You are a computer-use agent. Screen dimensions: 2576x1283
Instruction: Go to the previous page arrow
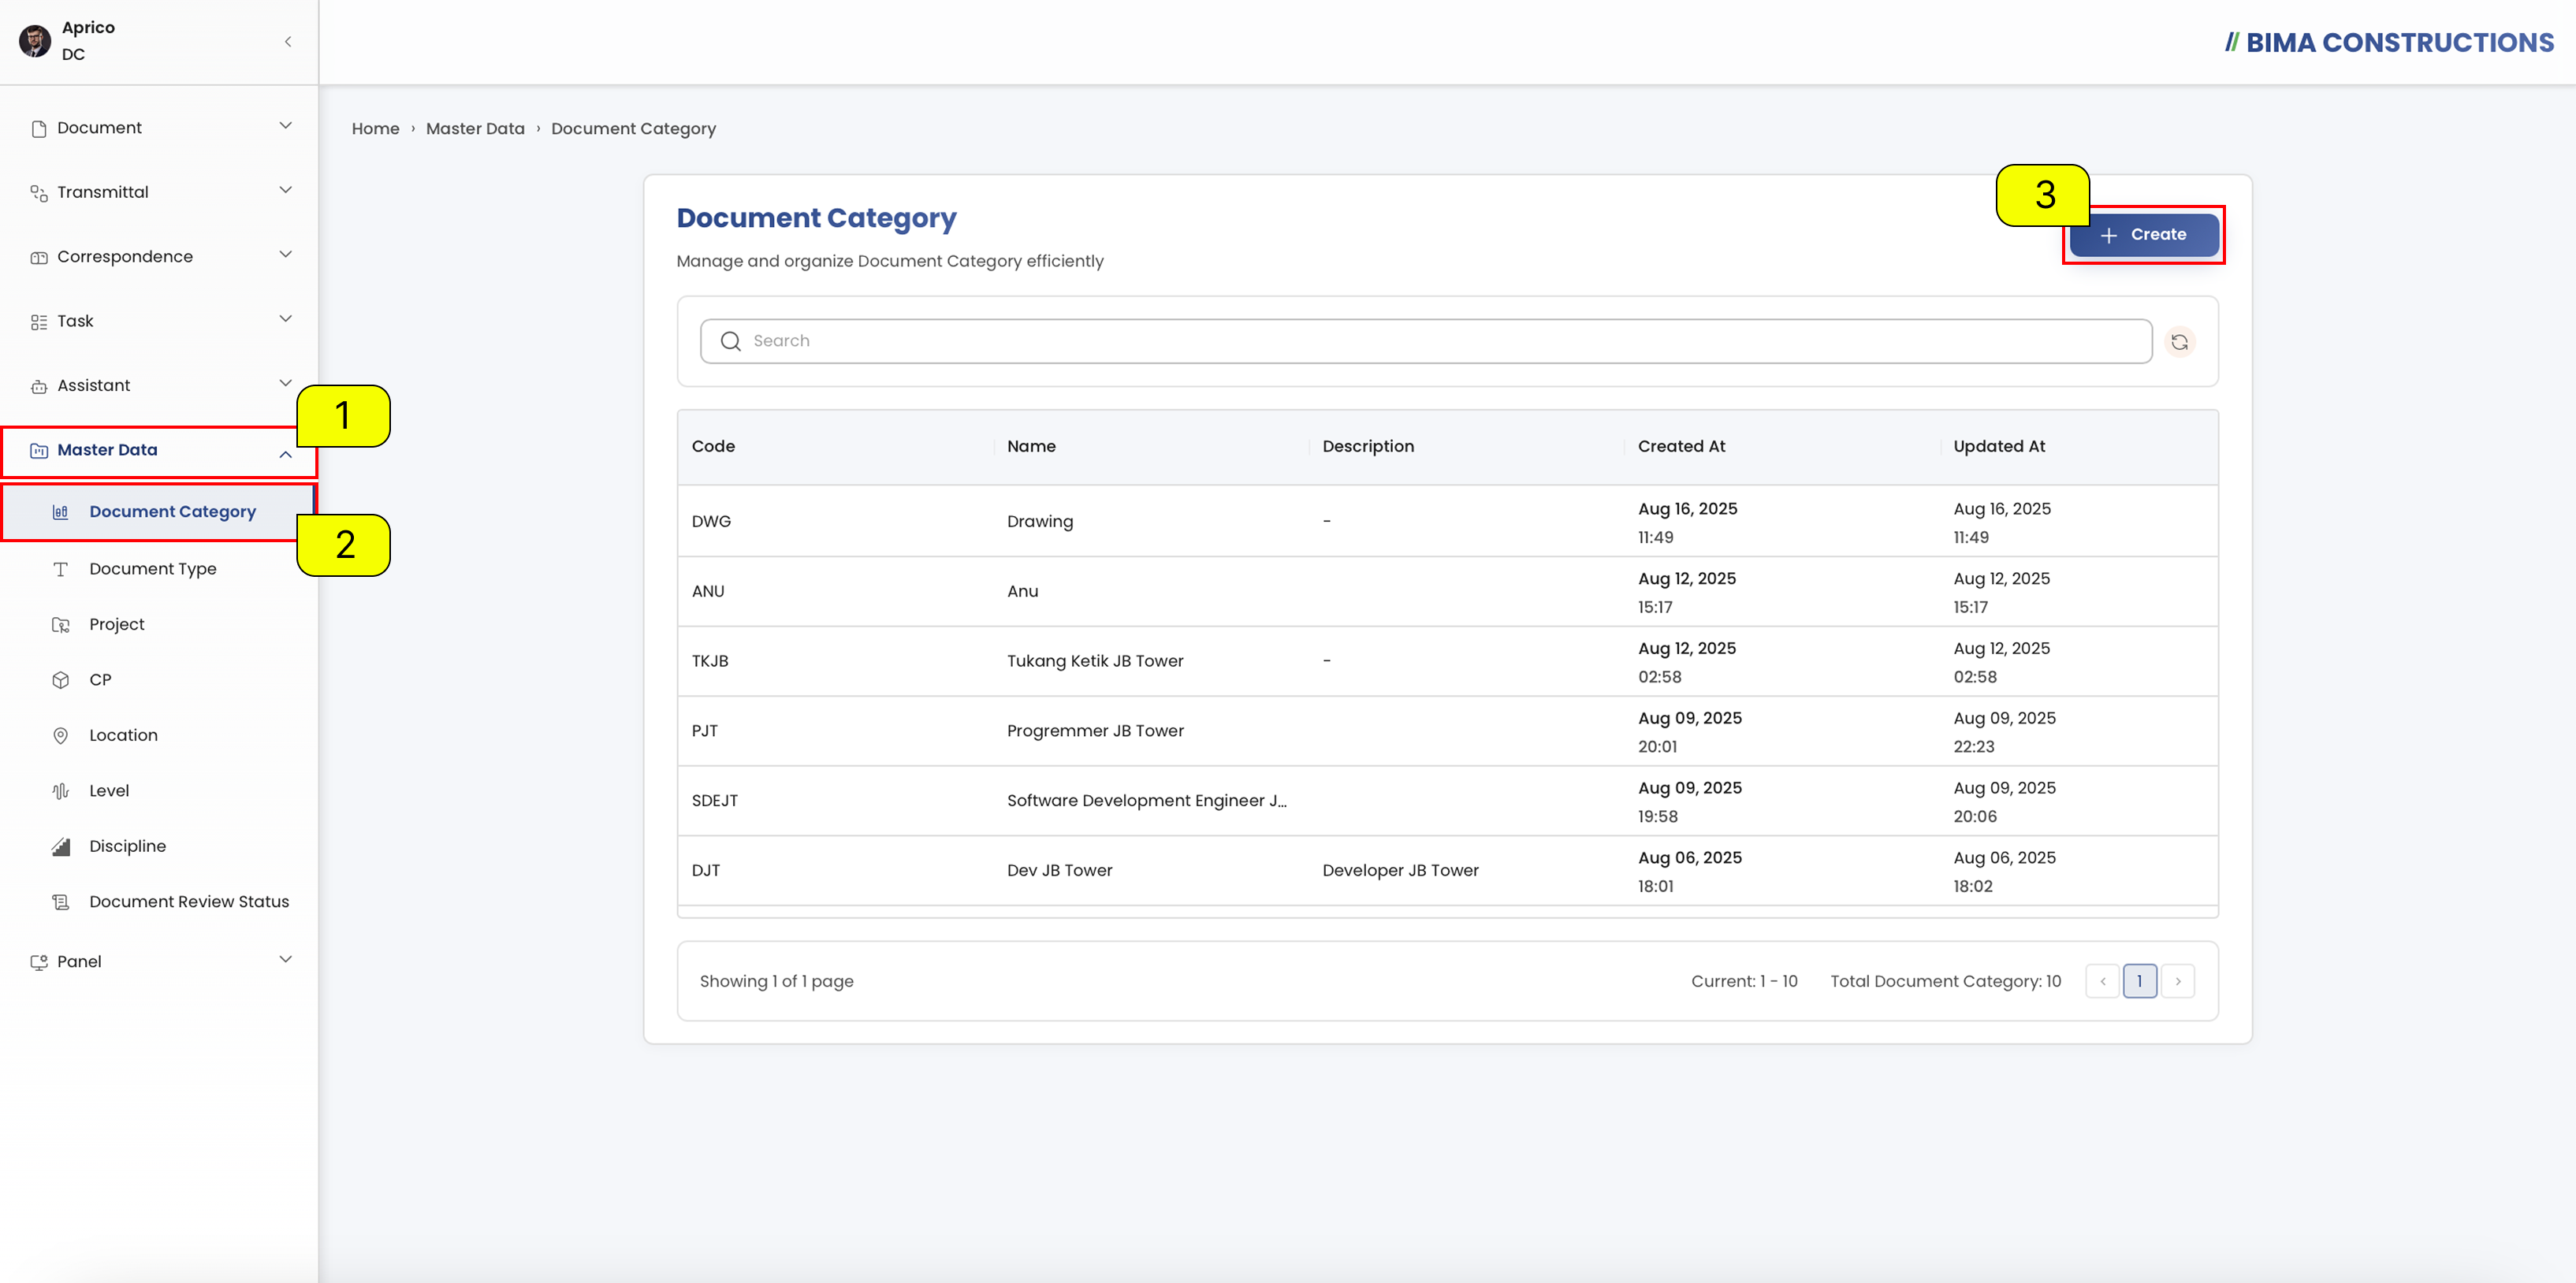pyautogui.click(x=2102, y=982)
